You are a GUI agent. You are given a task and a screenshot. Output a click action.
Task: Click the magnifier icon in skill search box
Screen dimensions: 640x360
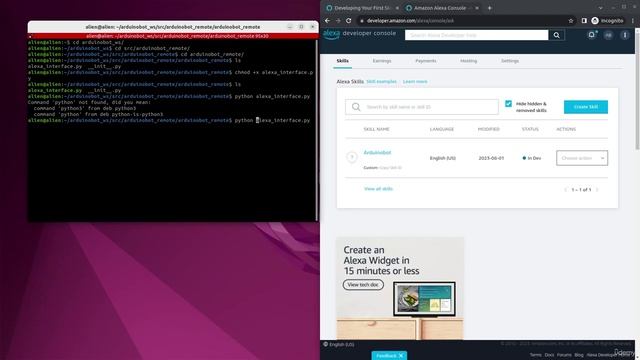tap(356, 107)
